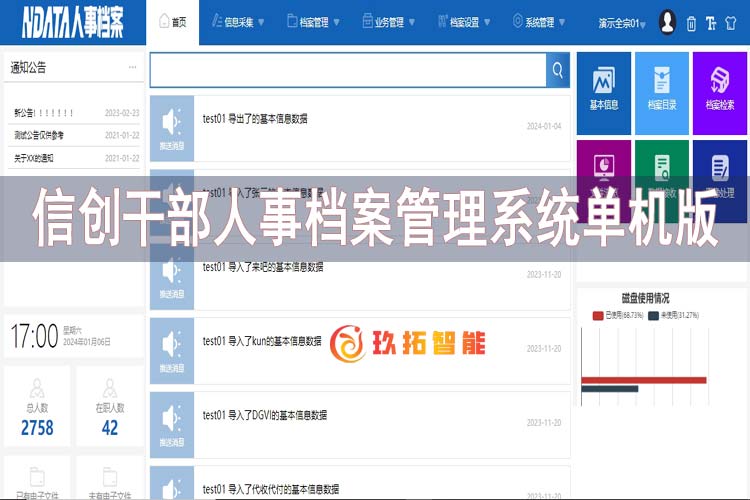Screen dimensions: 750x500
Task: Expand the 系统管理 menu
Action: (539, 22)
